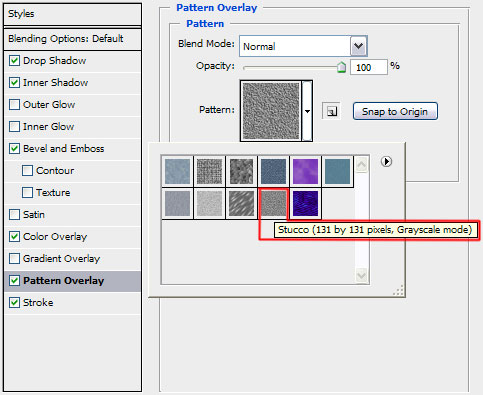Choose the light gray noise pattern thumbnail
Image resolution: width=483 pixels, height=395 pixels.
(x=209, y=203)
